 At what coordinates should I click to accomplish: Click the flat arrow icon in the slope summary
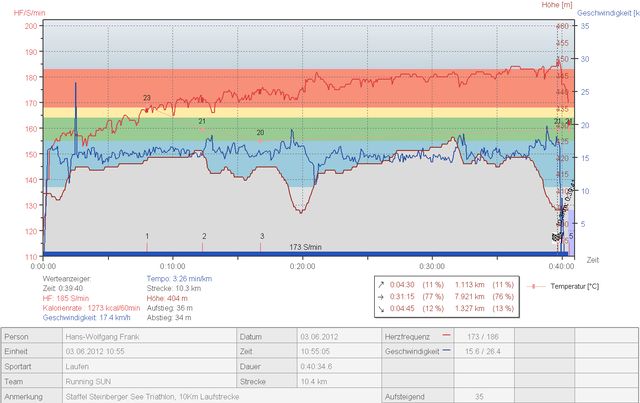click(x=382, y=295)
